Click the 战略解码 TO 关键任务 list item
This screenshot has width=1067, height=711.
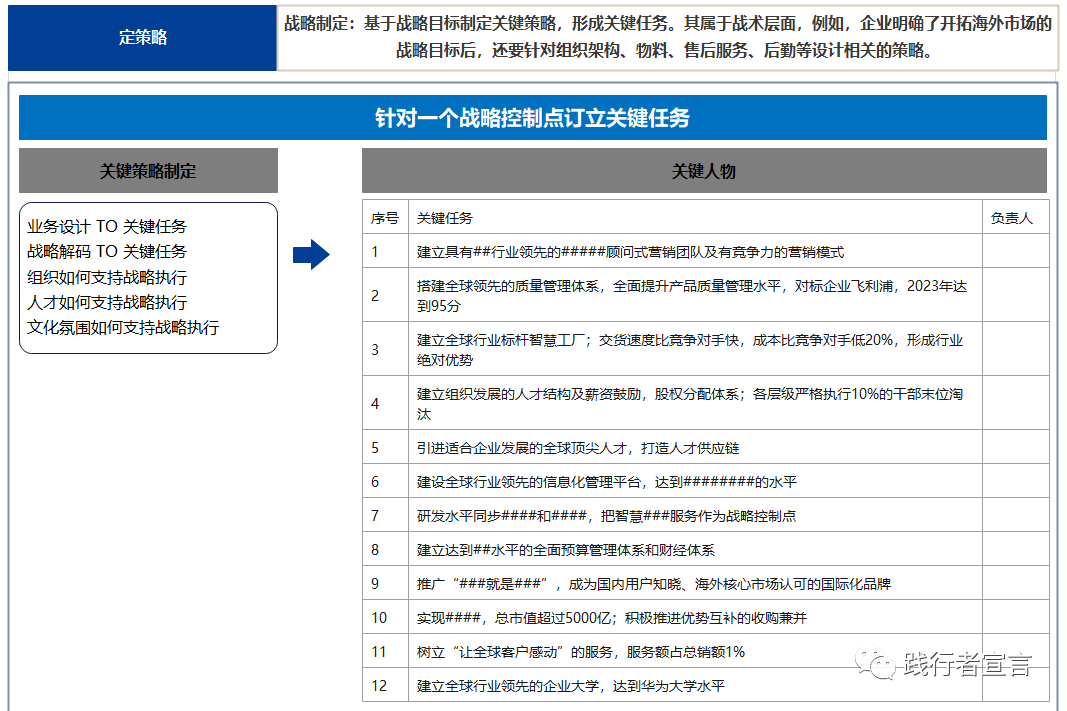tap(108, 251)
